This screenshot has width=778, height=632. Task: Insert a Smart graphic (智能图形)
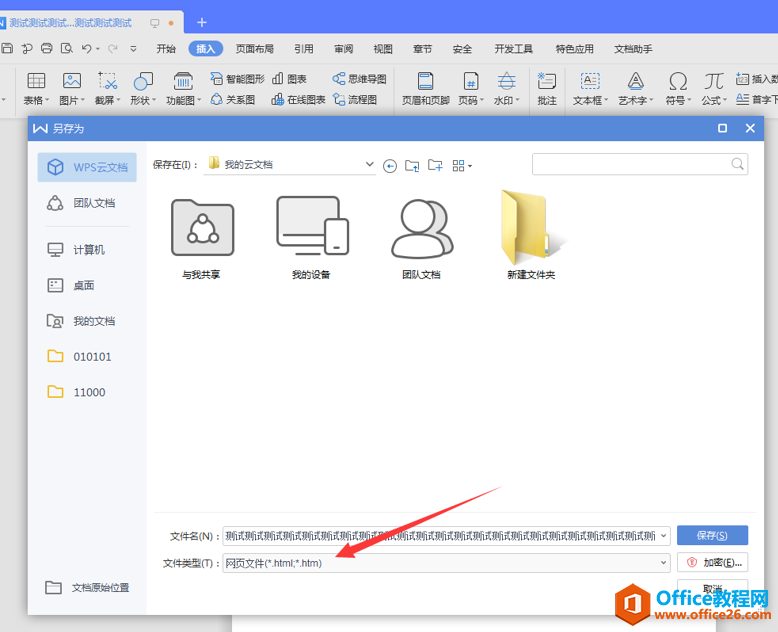(x=237, y=79)
